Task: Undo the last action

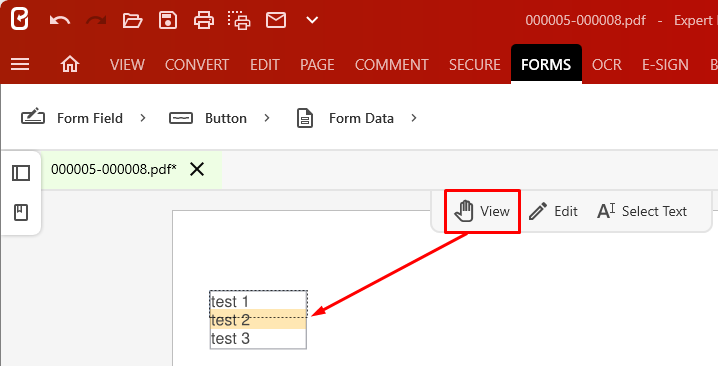Action: 60,20
